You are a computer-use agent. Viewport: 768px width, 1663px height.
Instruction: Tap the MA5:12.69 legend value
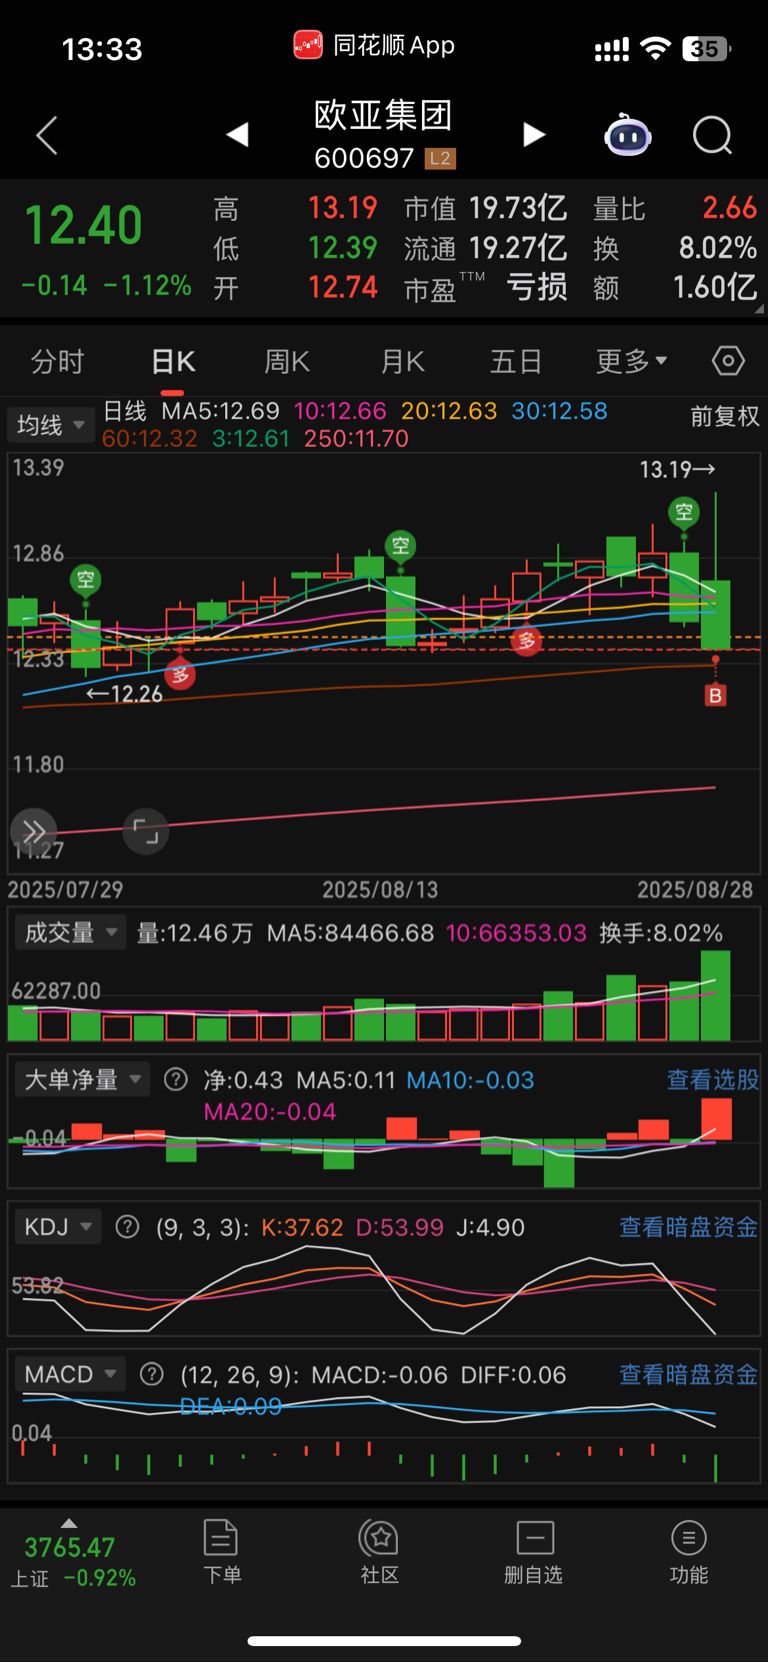point(221,411)
